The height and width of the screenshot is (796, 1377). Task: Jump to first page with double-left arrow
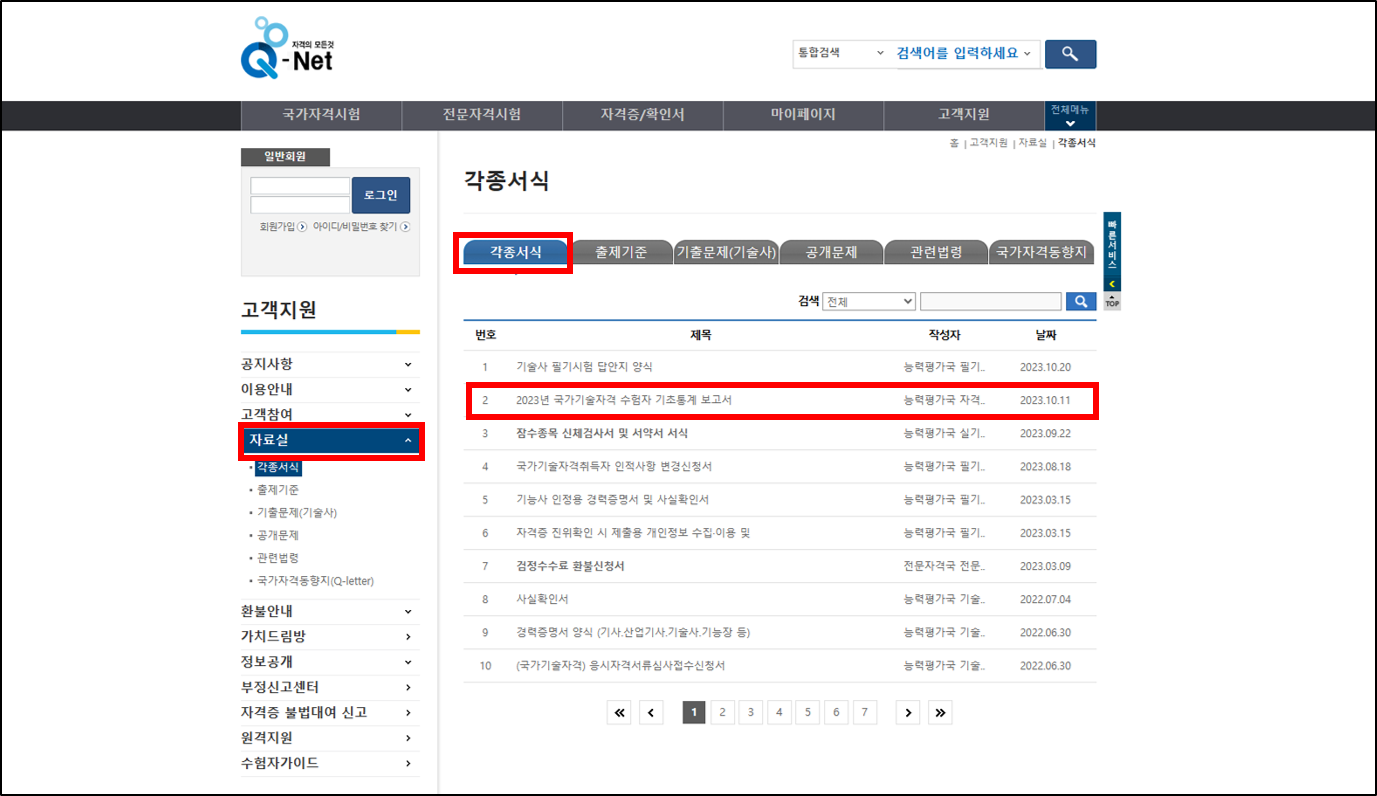tap(619, 712)
